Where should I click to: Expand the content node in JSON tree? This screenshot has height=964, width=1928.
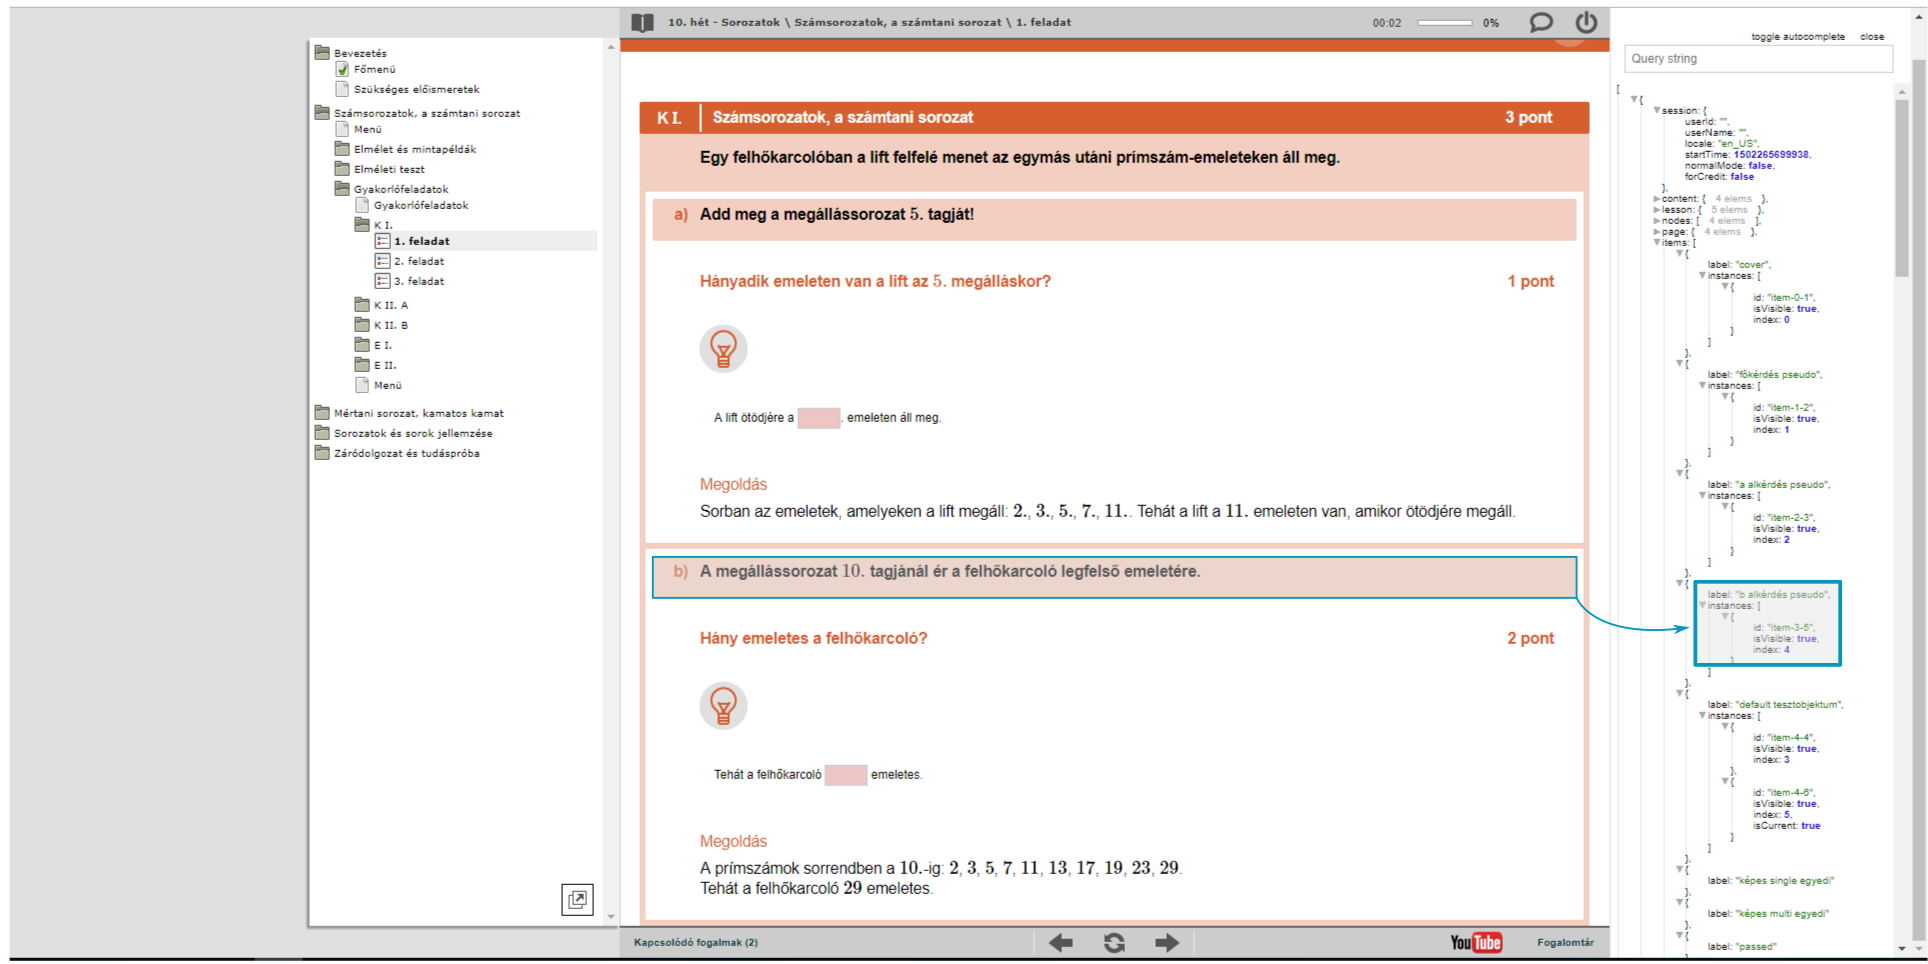point(1657,199)
